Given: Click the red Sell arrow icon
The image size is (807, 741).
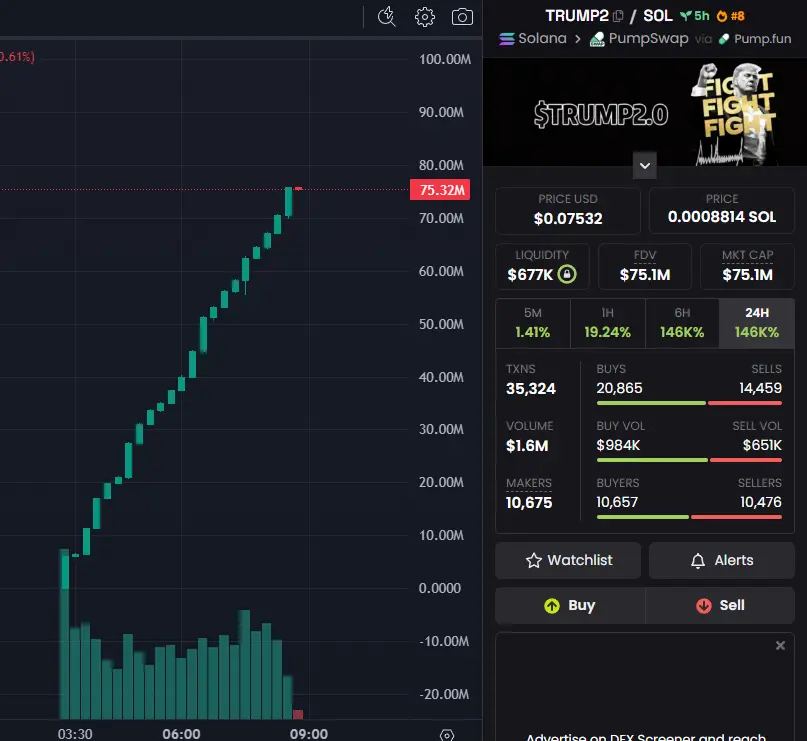Looking at the screenshot, I should point(704,606).
